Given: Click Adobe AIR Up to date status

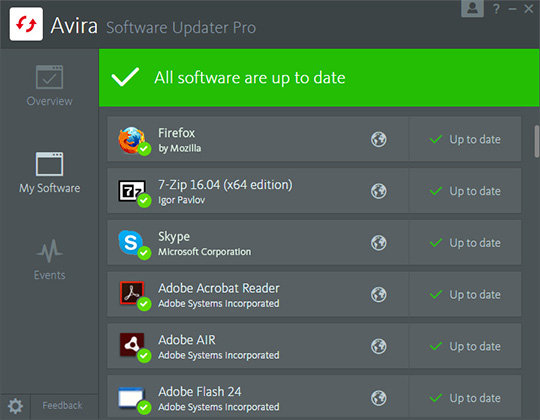Looking at the screenshot, I should (x=465, y=346).
